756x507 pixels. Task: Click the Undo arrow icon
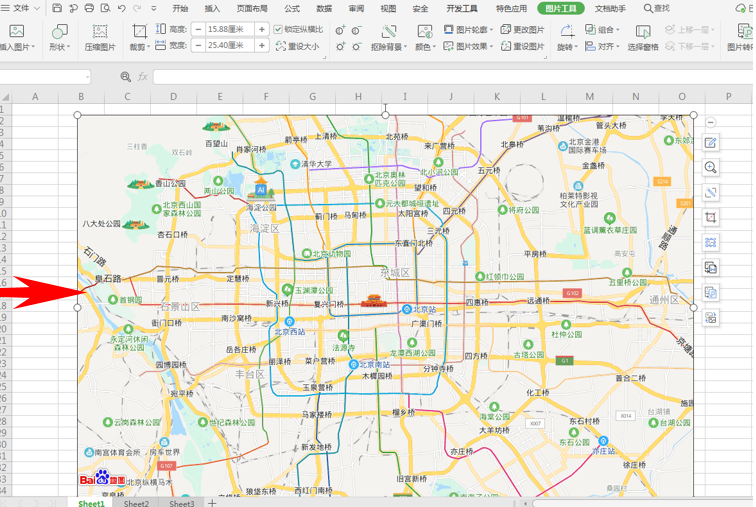(x=122, y=8)
